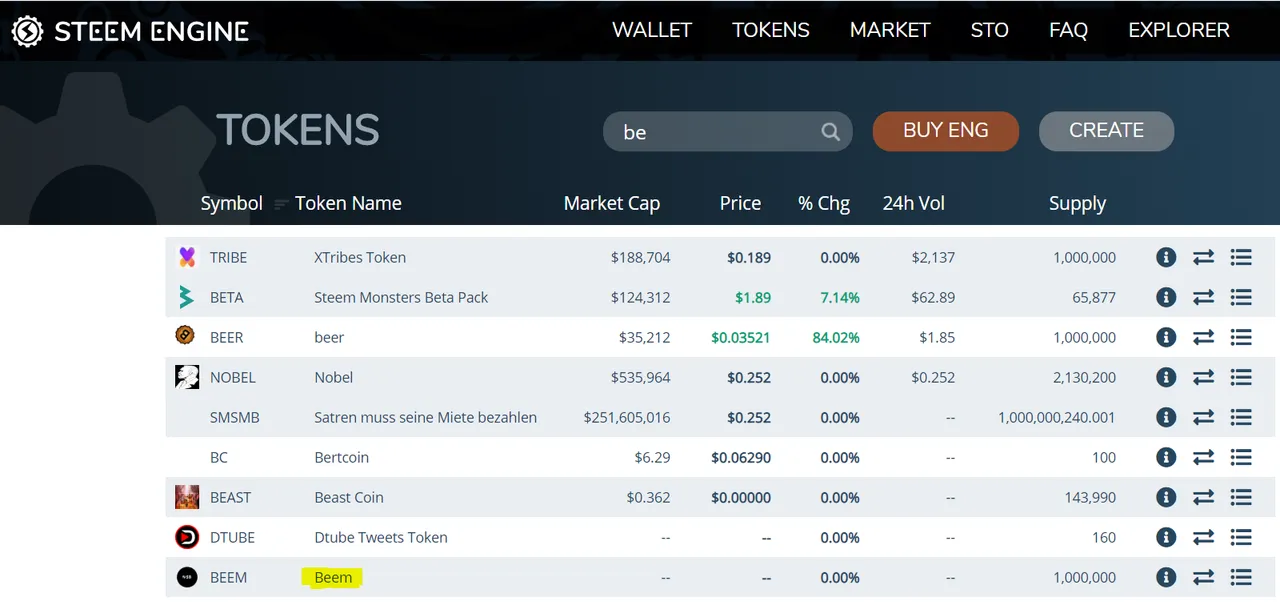Screen dimensions: 1280x602
Task: Sort by Token Name column
Action: click(x=348, y=203)
